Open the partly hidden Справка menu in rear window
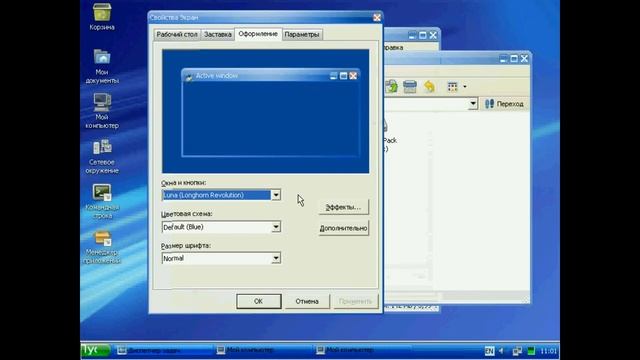 [x=393, y=47]
